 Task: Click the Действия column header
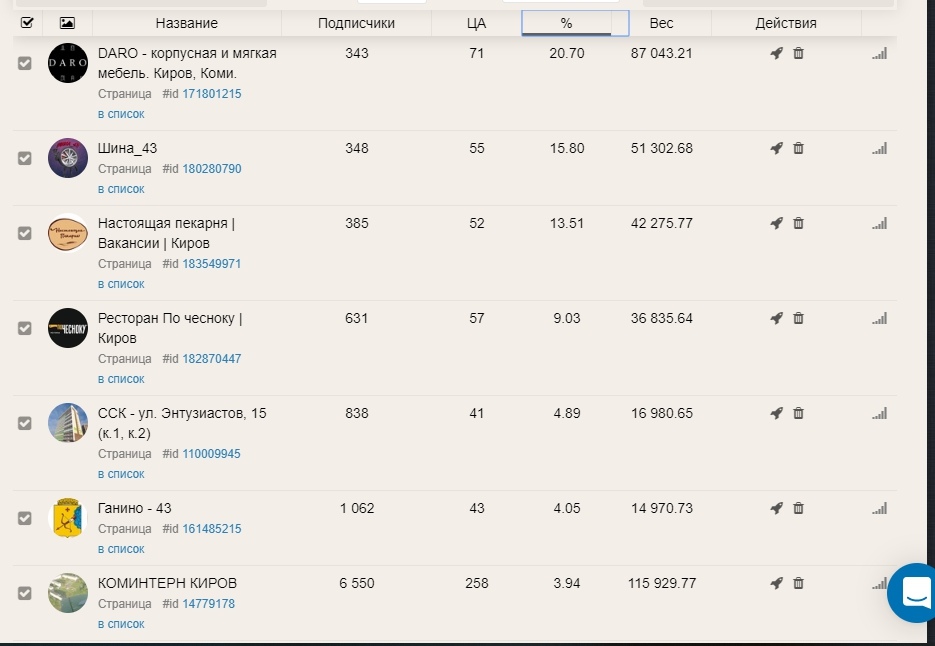coord(786,23)
